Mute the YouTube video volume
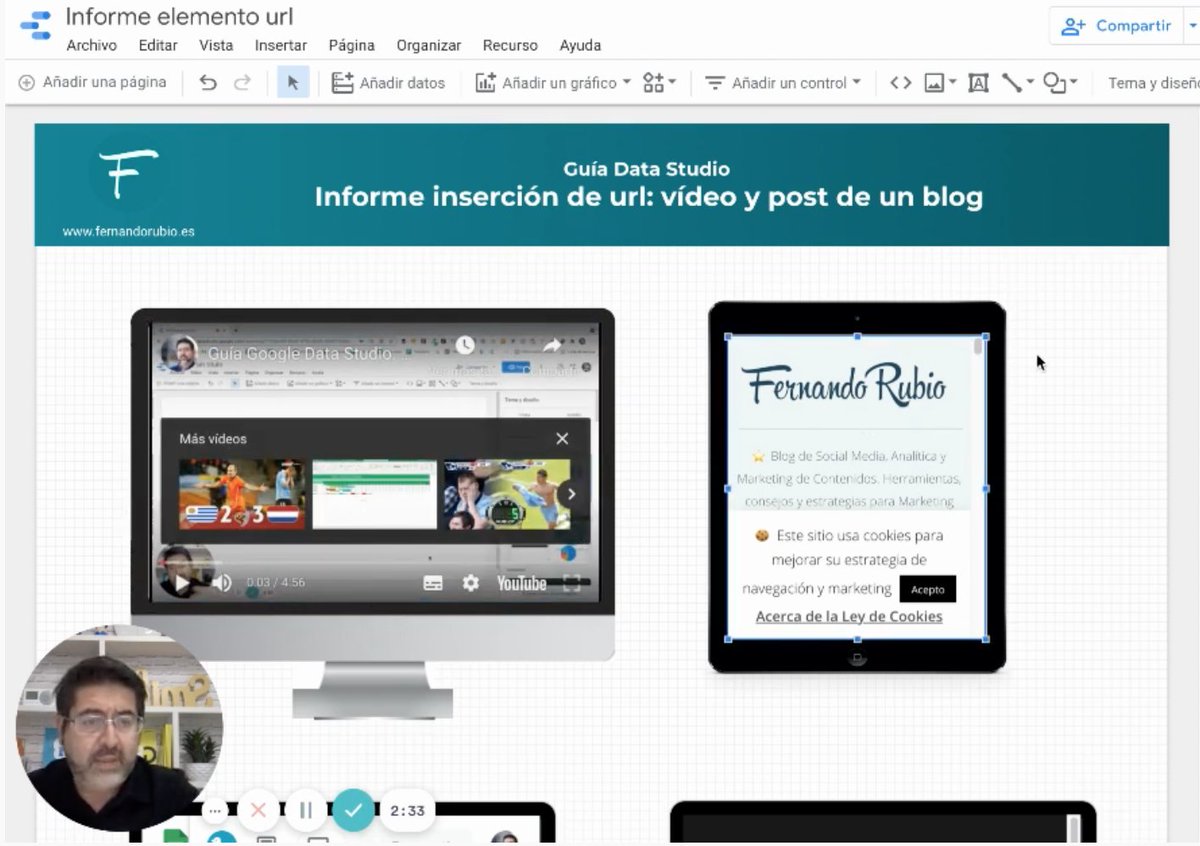 (x=222, y=583)
